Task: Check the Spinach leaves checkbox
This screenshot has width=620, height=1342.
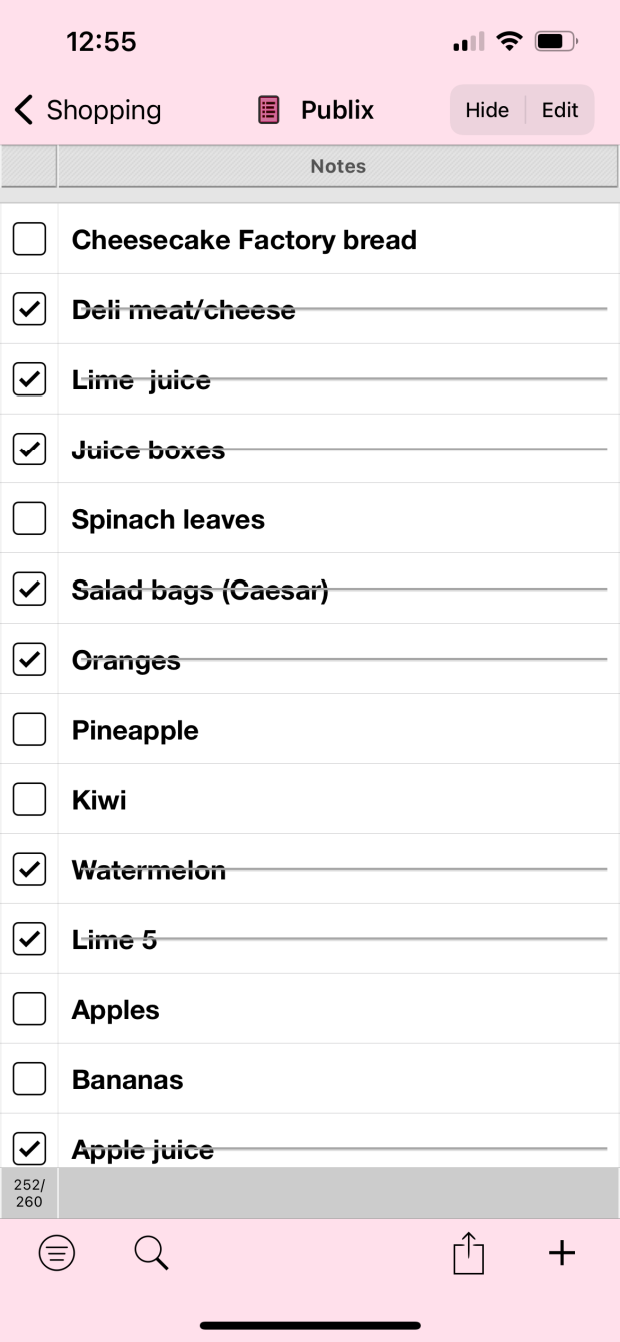Action: pyautogui.click(x=29, y=519)
